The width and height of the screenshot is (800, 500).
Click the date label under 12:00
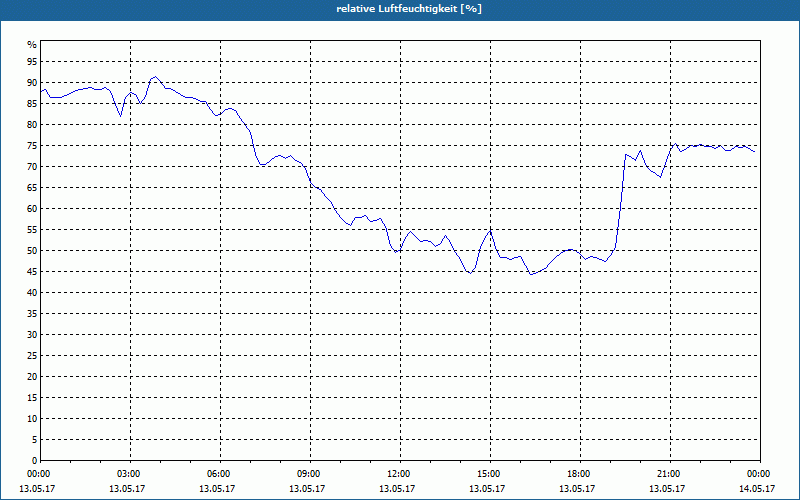click(397, 488)
